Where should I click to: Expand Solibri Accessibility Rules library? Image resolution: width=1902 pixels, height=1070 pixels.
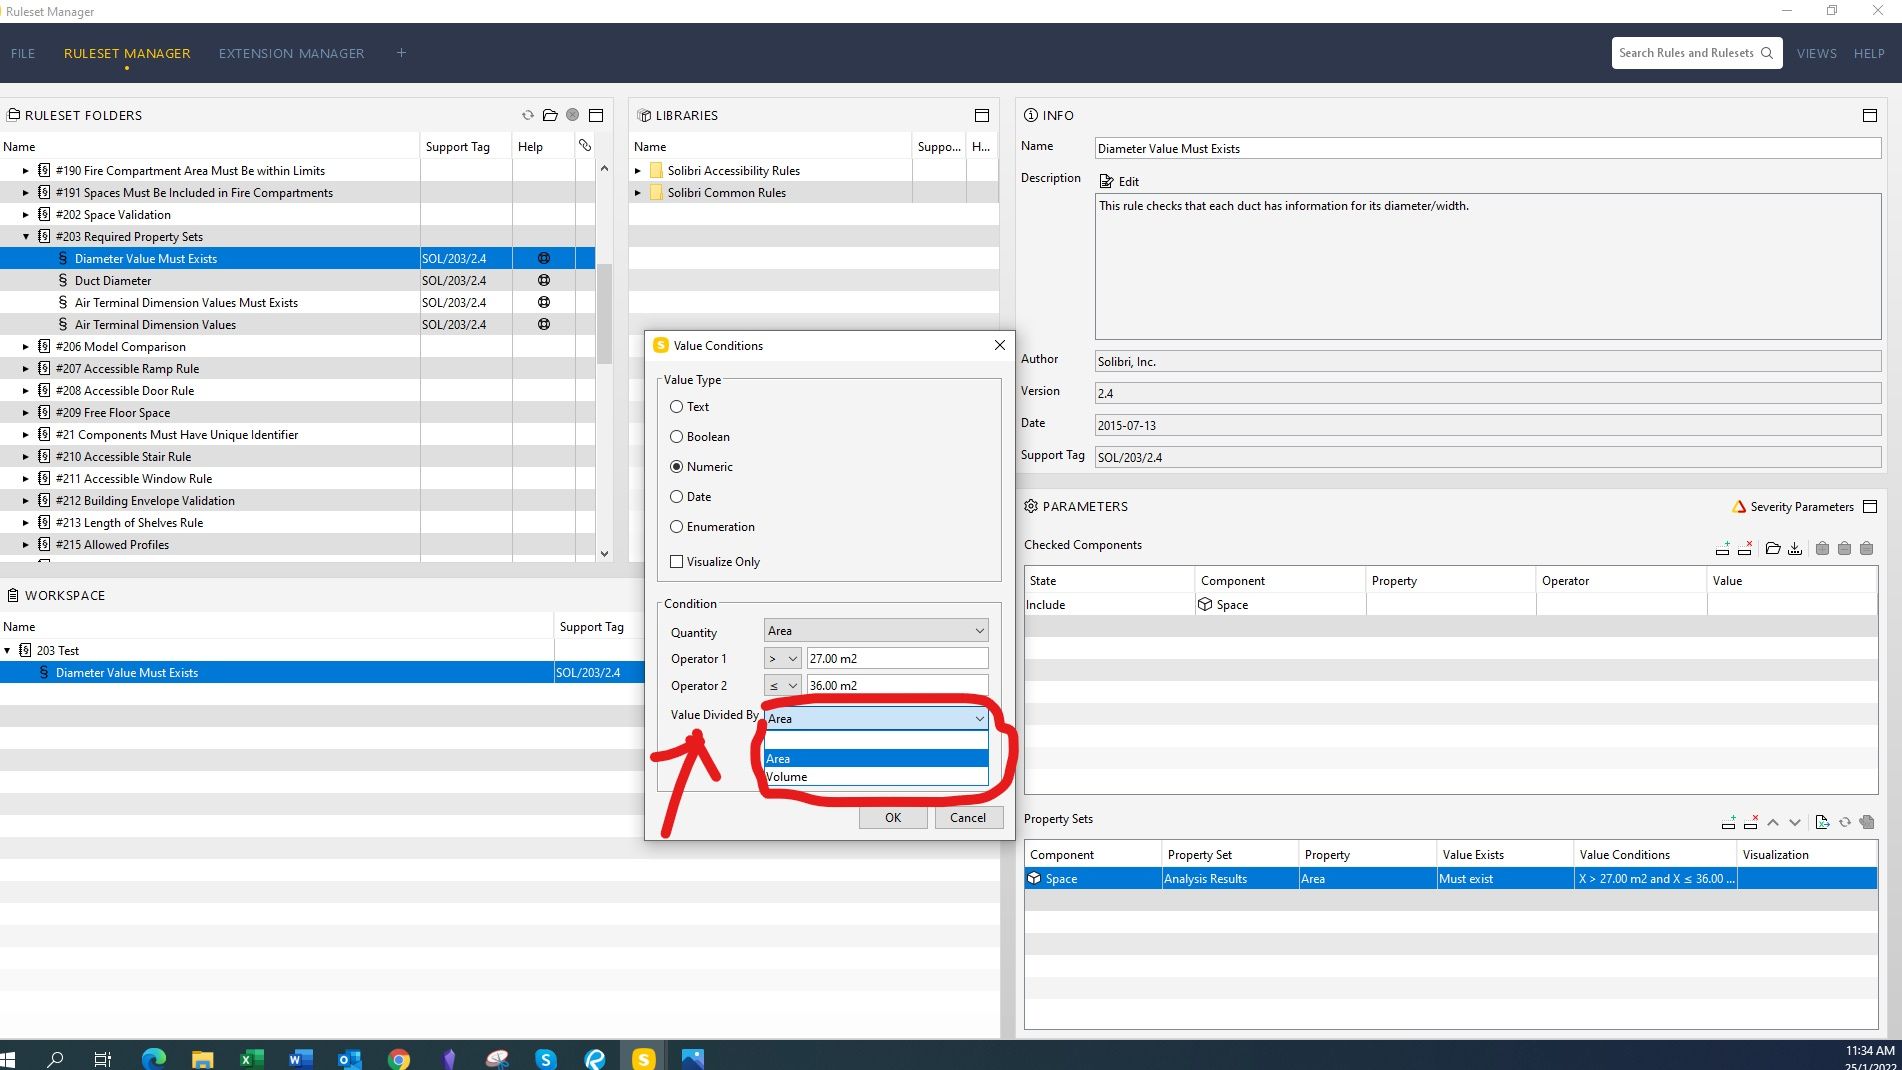pos(638,171)
